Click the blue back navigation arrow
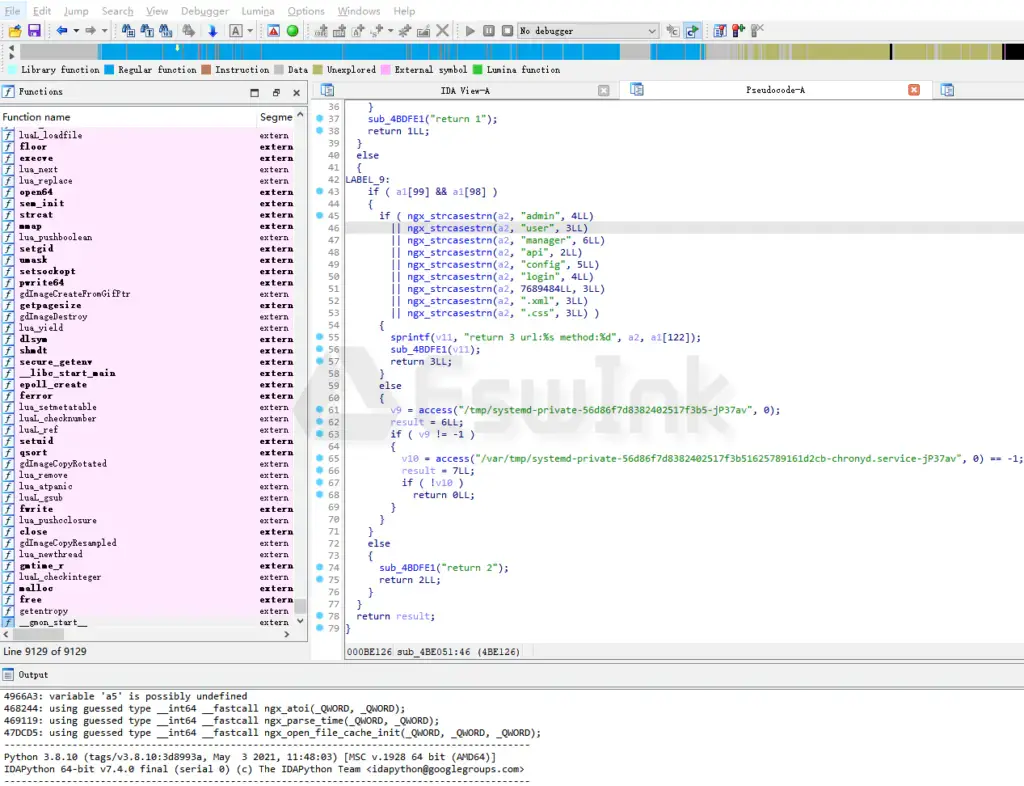The height and width of the screenshot is (786, 1024). click(x=61, y=31)
